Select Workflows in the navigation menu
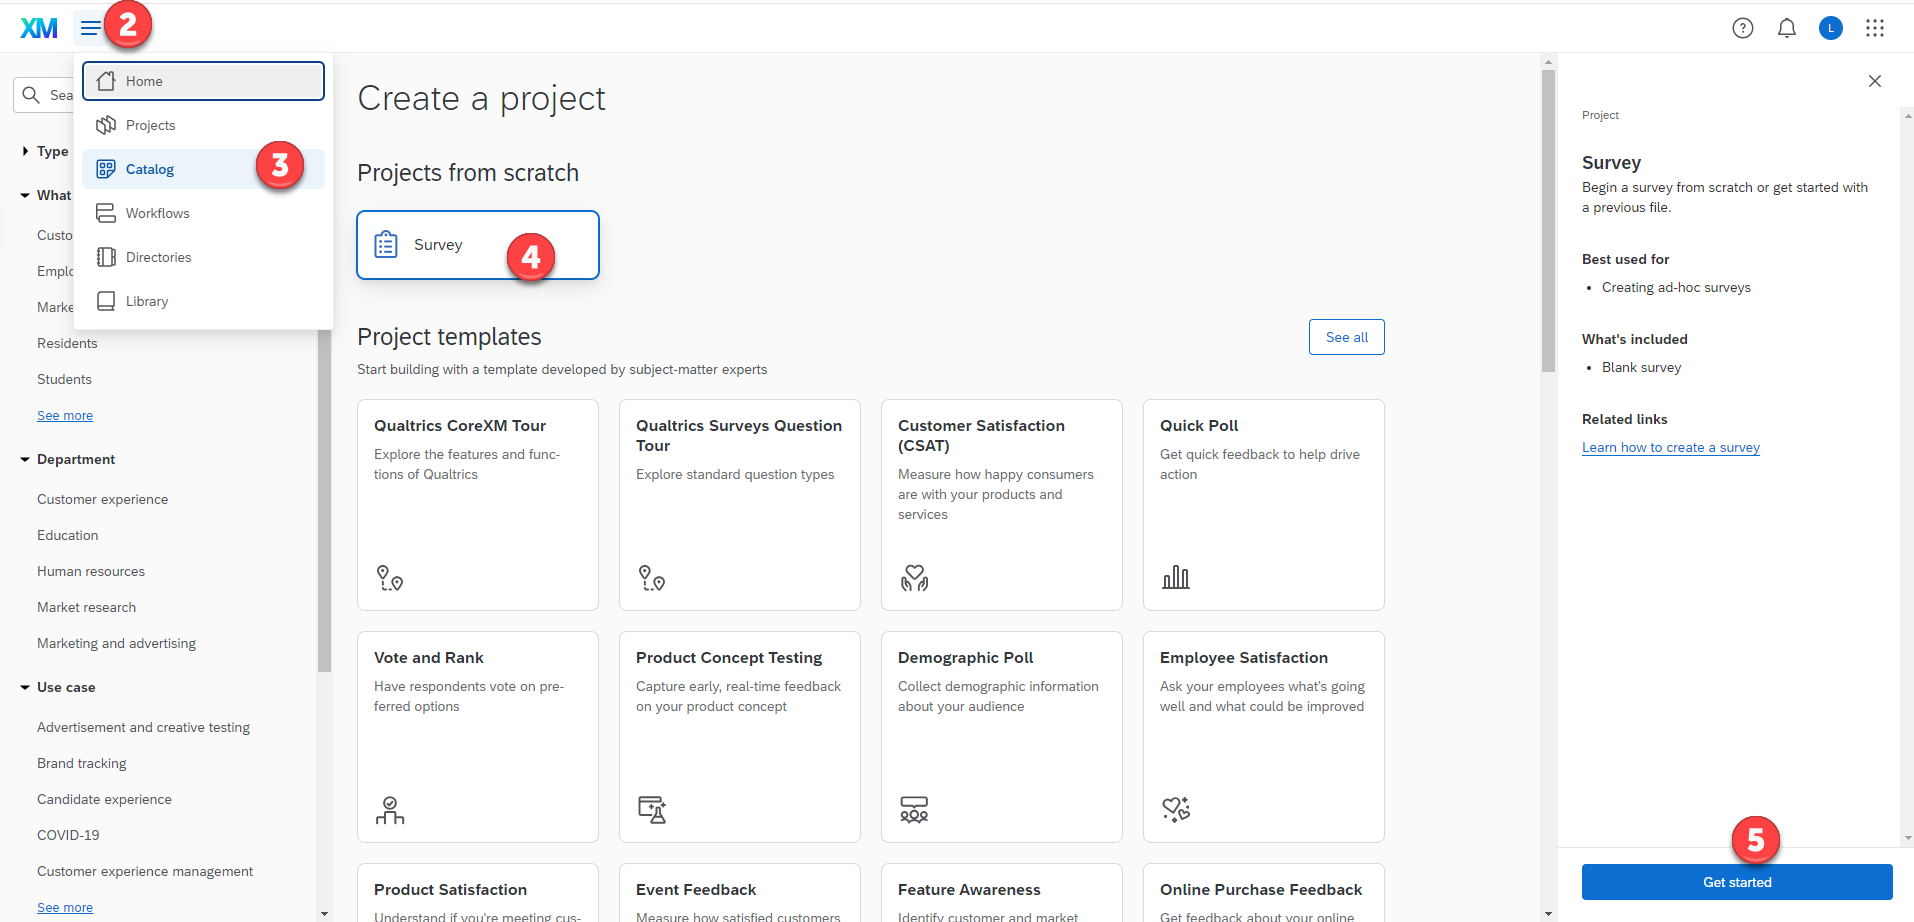The width and height of the screenshot is (1914, 922). [204, 213]
